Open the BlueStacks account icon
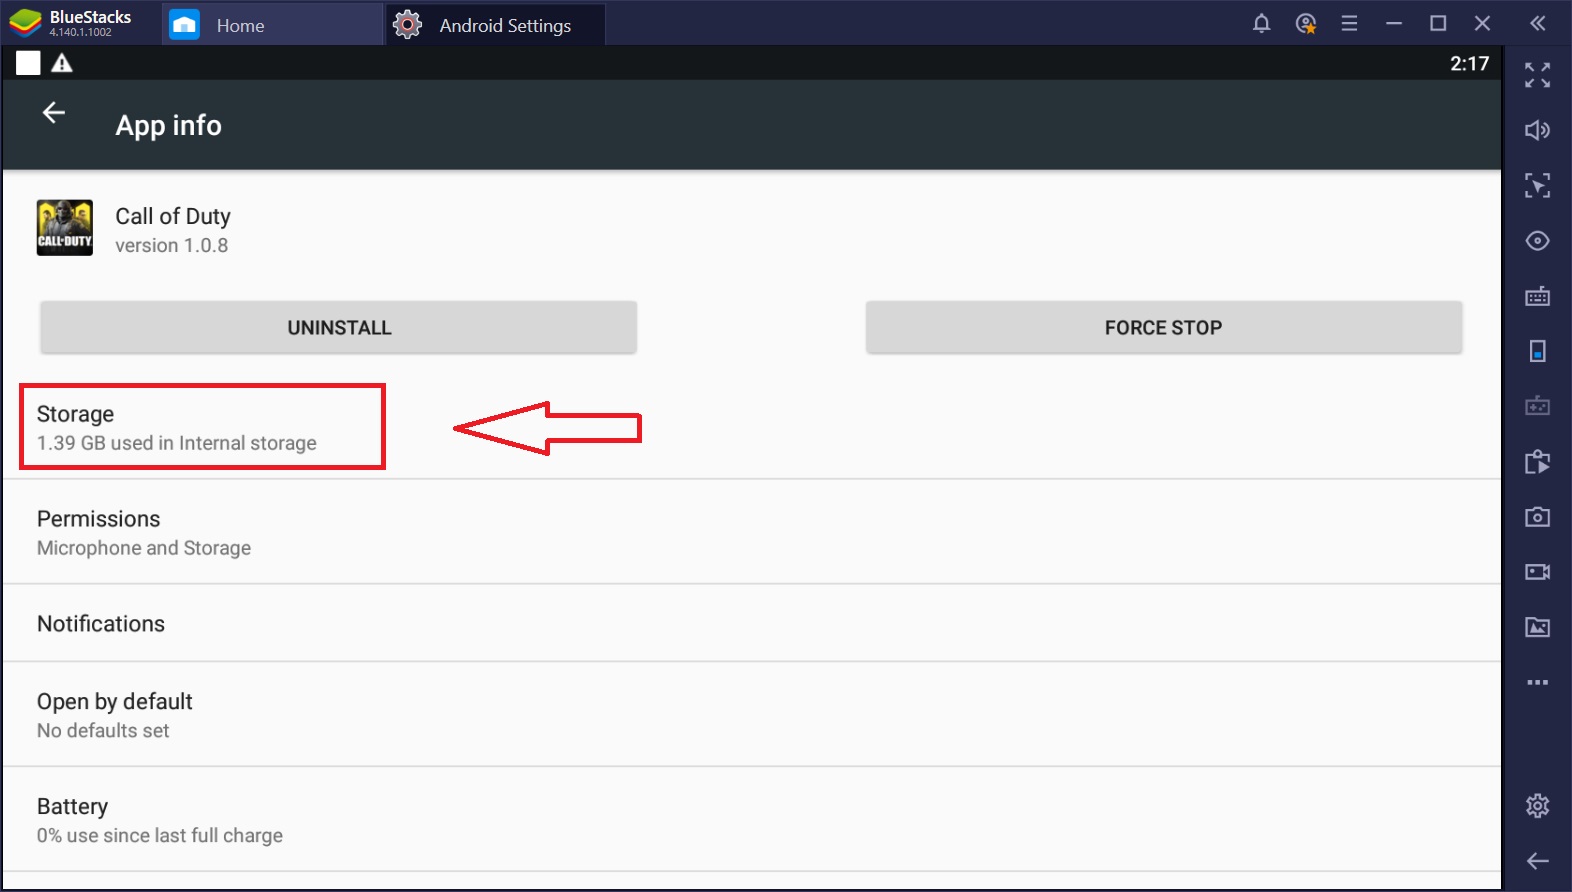The width and height of the screenshot is (1572, 892). click(1306, 23)
